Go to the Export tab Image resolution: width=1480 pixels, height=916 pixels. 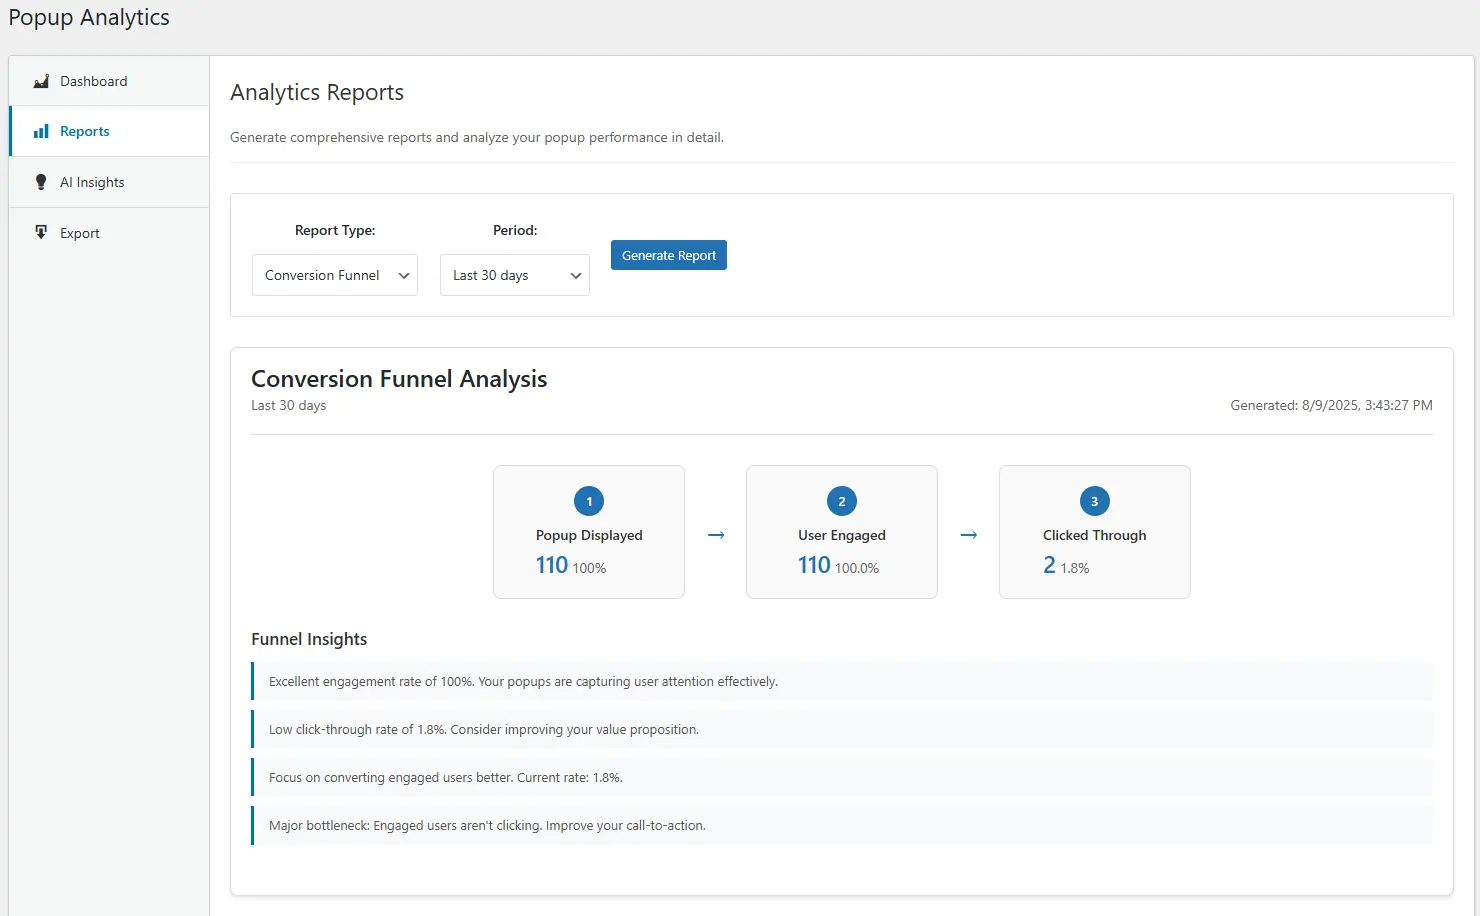[x=80, y=233]
